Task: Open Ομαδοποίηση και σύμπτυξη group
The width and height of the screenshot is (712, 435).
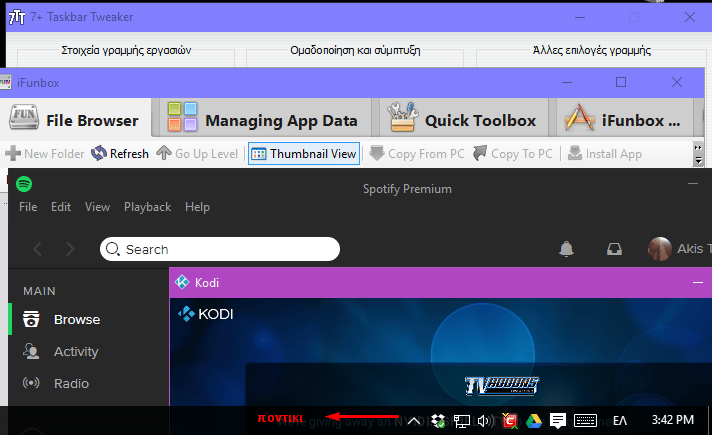Action: 355,50
